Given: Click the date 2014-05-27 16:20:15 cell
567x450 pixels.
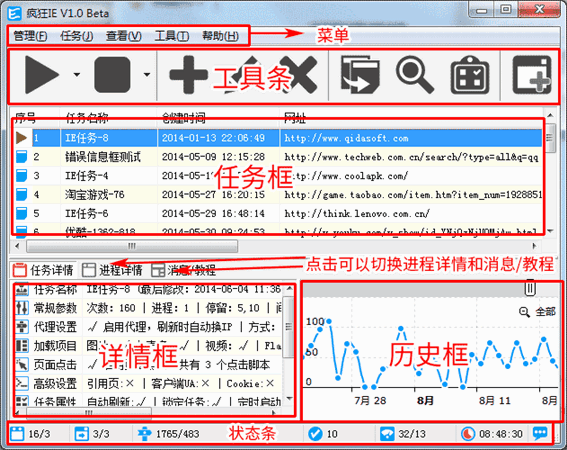Looking at the screenshot, I should point(213,195).
